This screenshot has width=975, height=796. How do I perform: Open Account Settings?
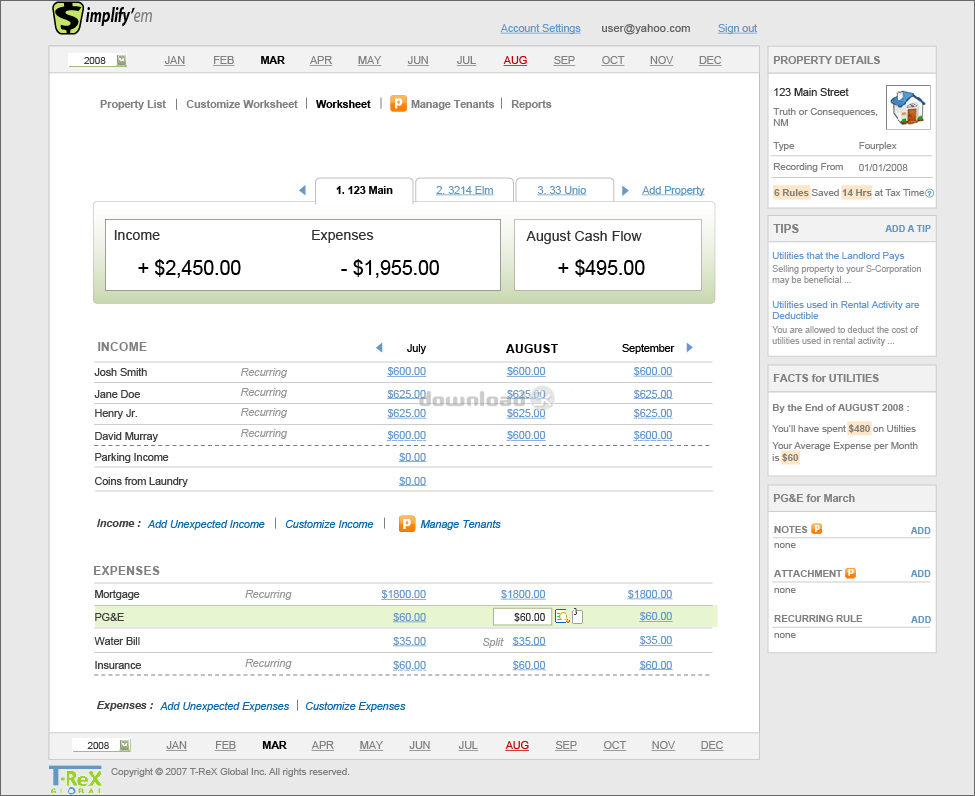540,28
